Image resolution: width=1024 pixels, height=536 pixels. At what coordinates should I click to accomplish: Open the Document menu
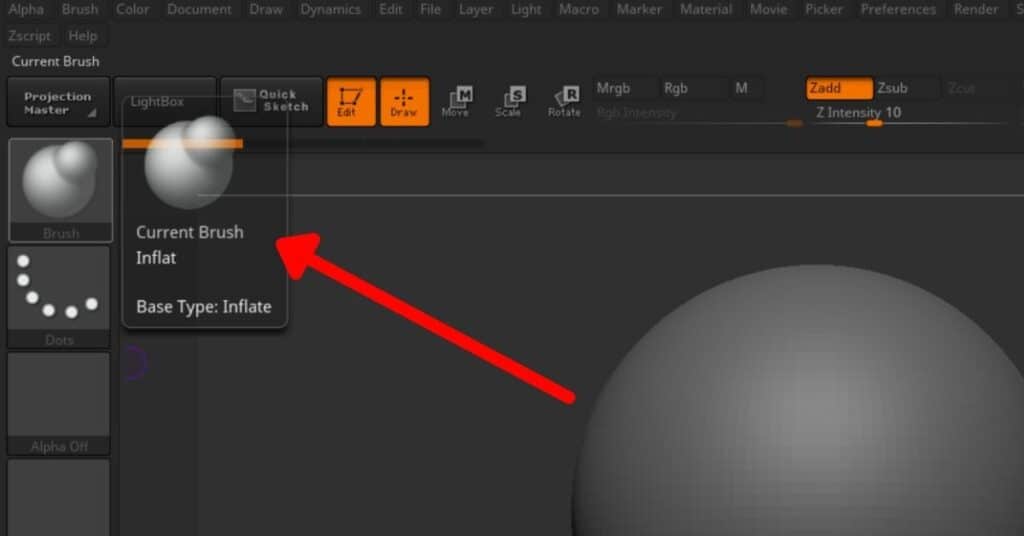199,9
